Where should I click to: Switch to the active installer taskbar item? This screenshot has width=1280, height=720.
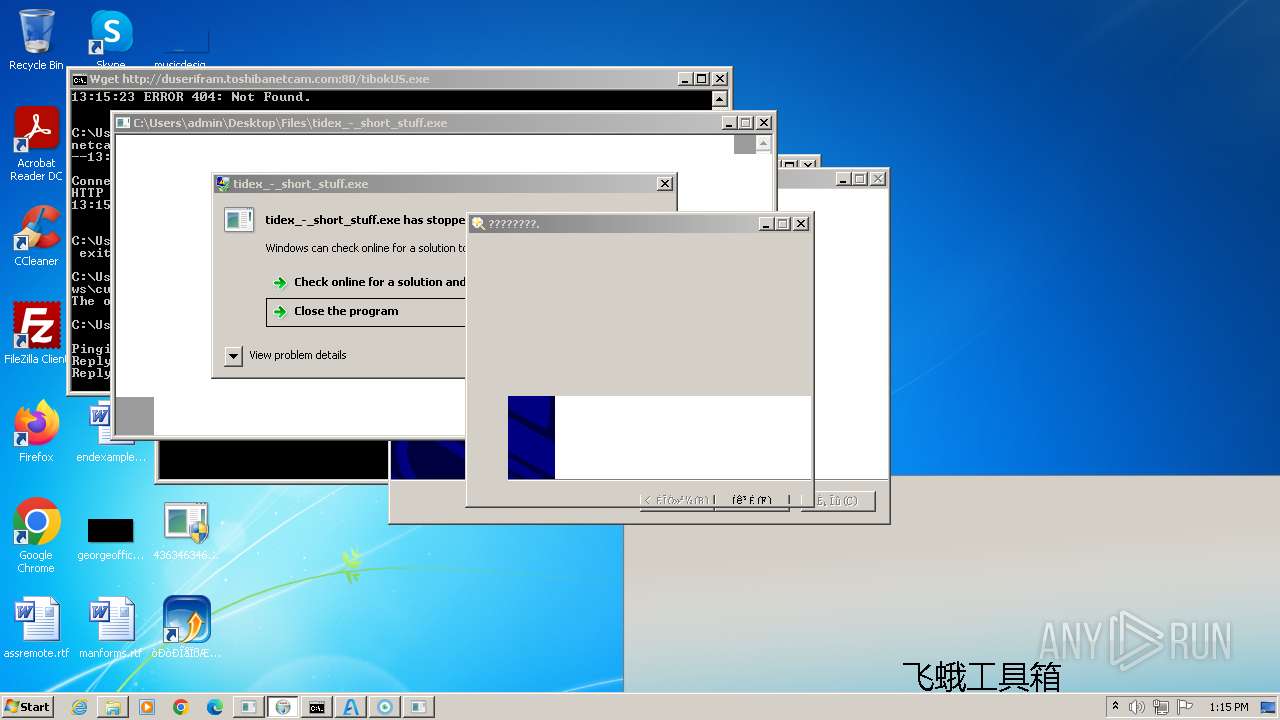[x=283, y=707]
